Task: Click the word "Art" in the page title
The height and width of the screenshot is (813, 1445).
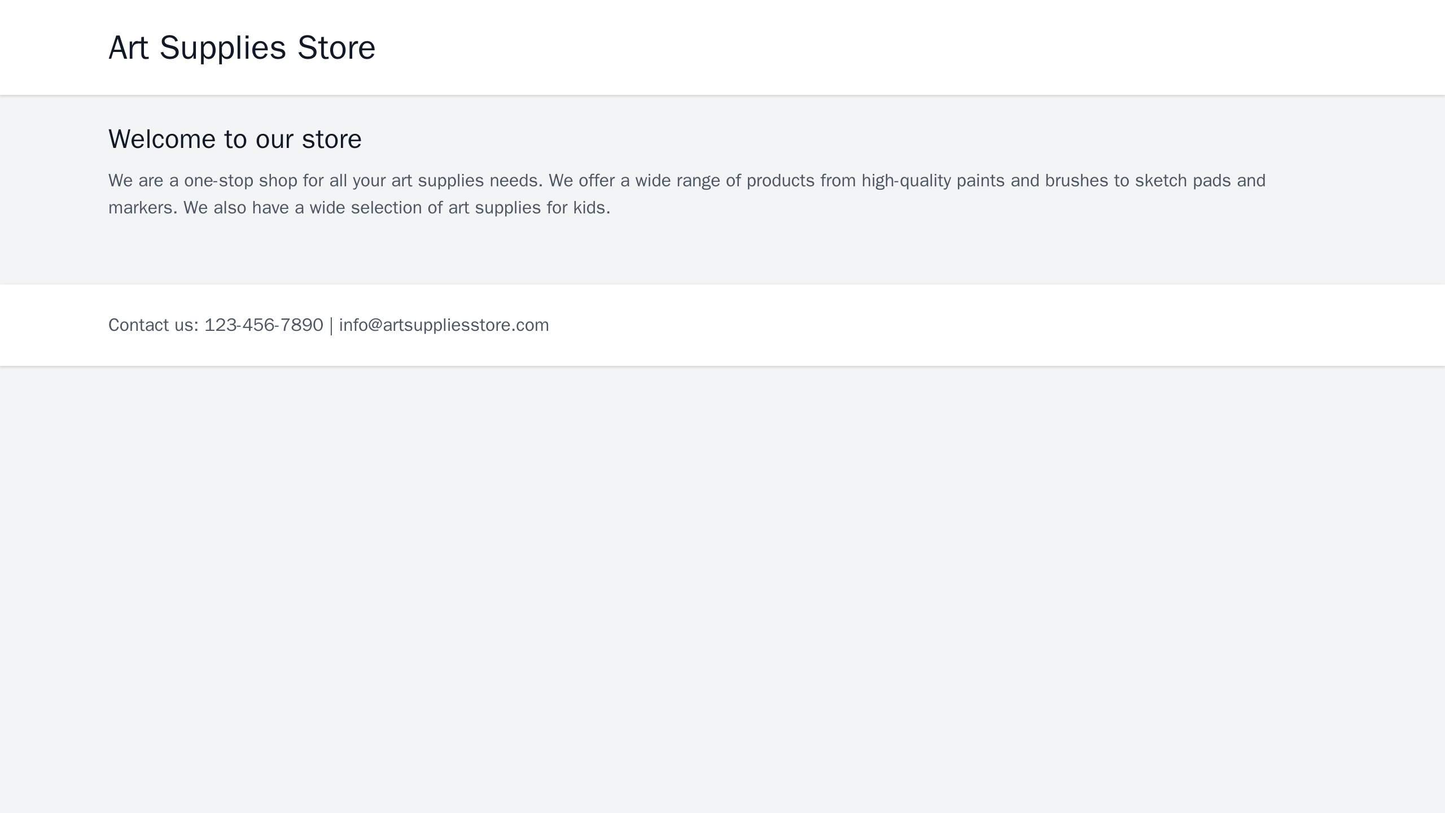Action: click(128, 48)
